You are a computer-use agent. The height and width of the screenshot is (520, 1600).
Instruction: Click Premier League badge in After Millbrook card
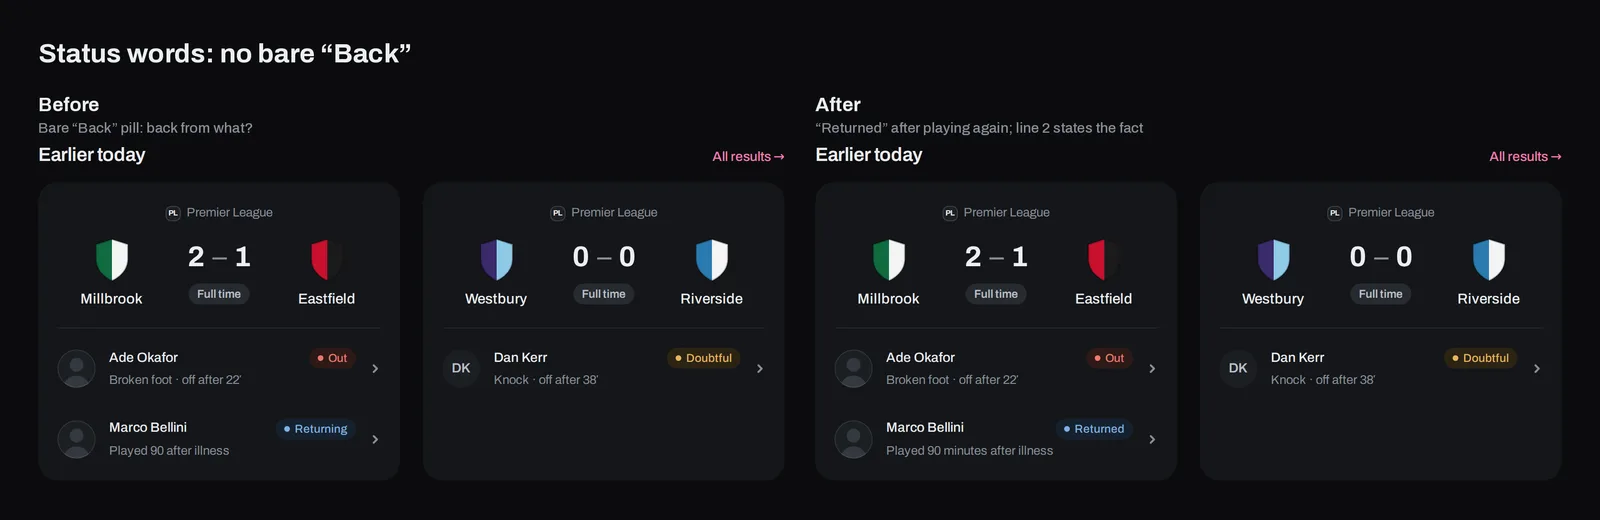tap(950, 213)
